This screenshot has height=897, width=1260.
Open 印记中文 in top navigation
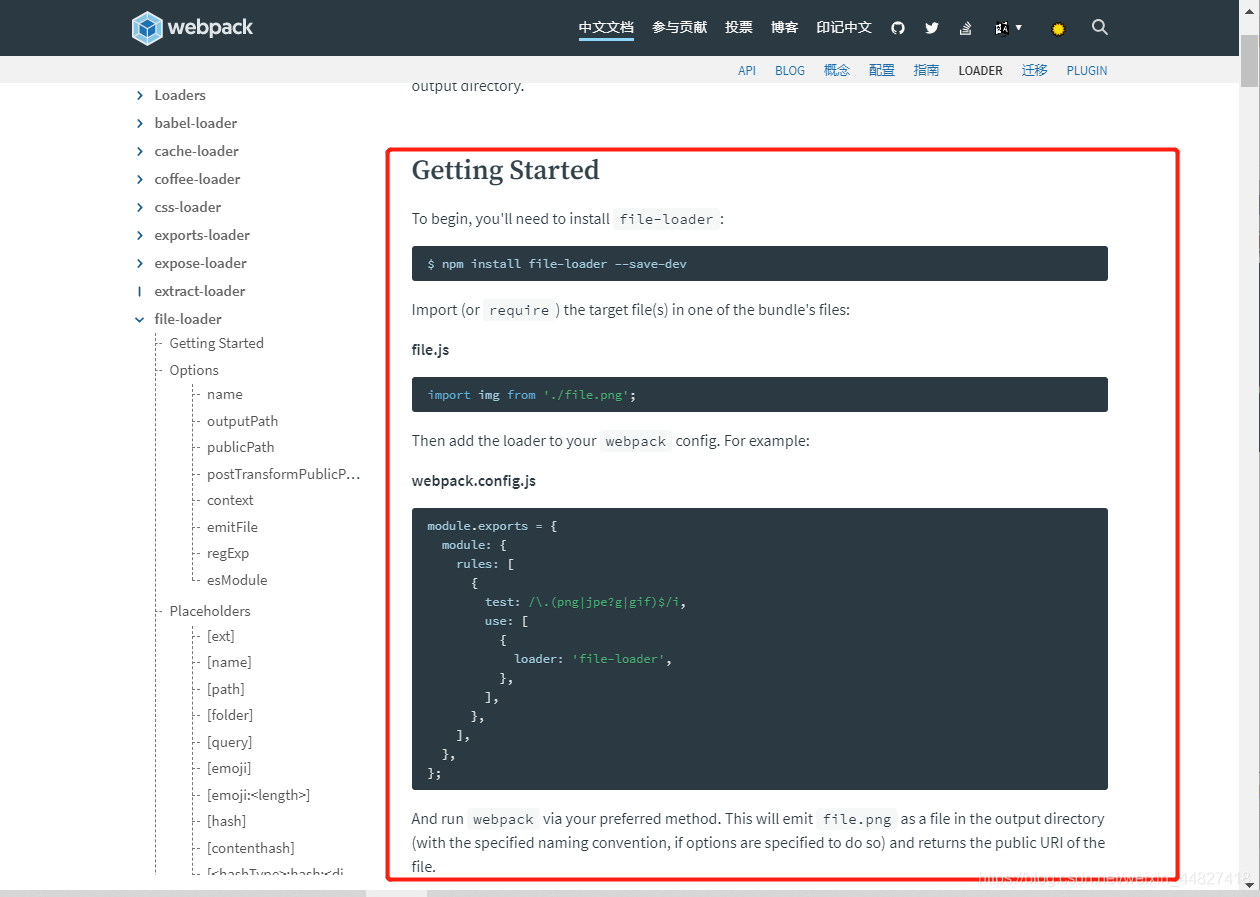(844, 27)
